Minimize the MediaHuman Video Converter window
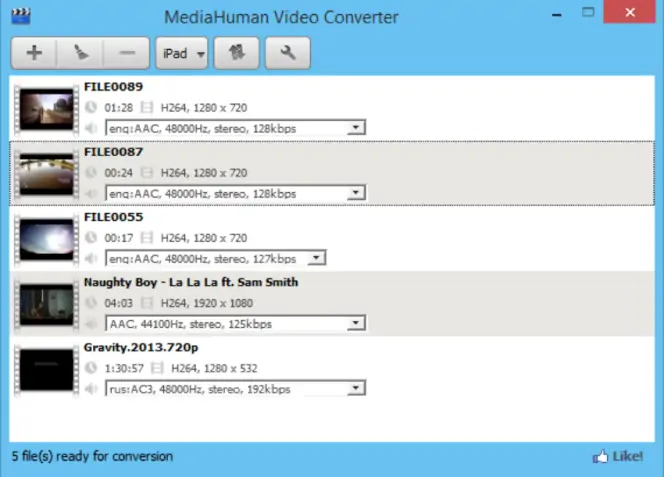664x477 pixels. [557, 14]
